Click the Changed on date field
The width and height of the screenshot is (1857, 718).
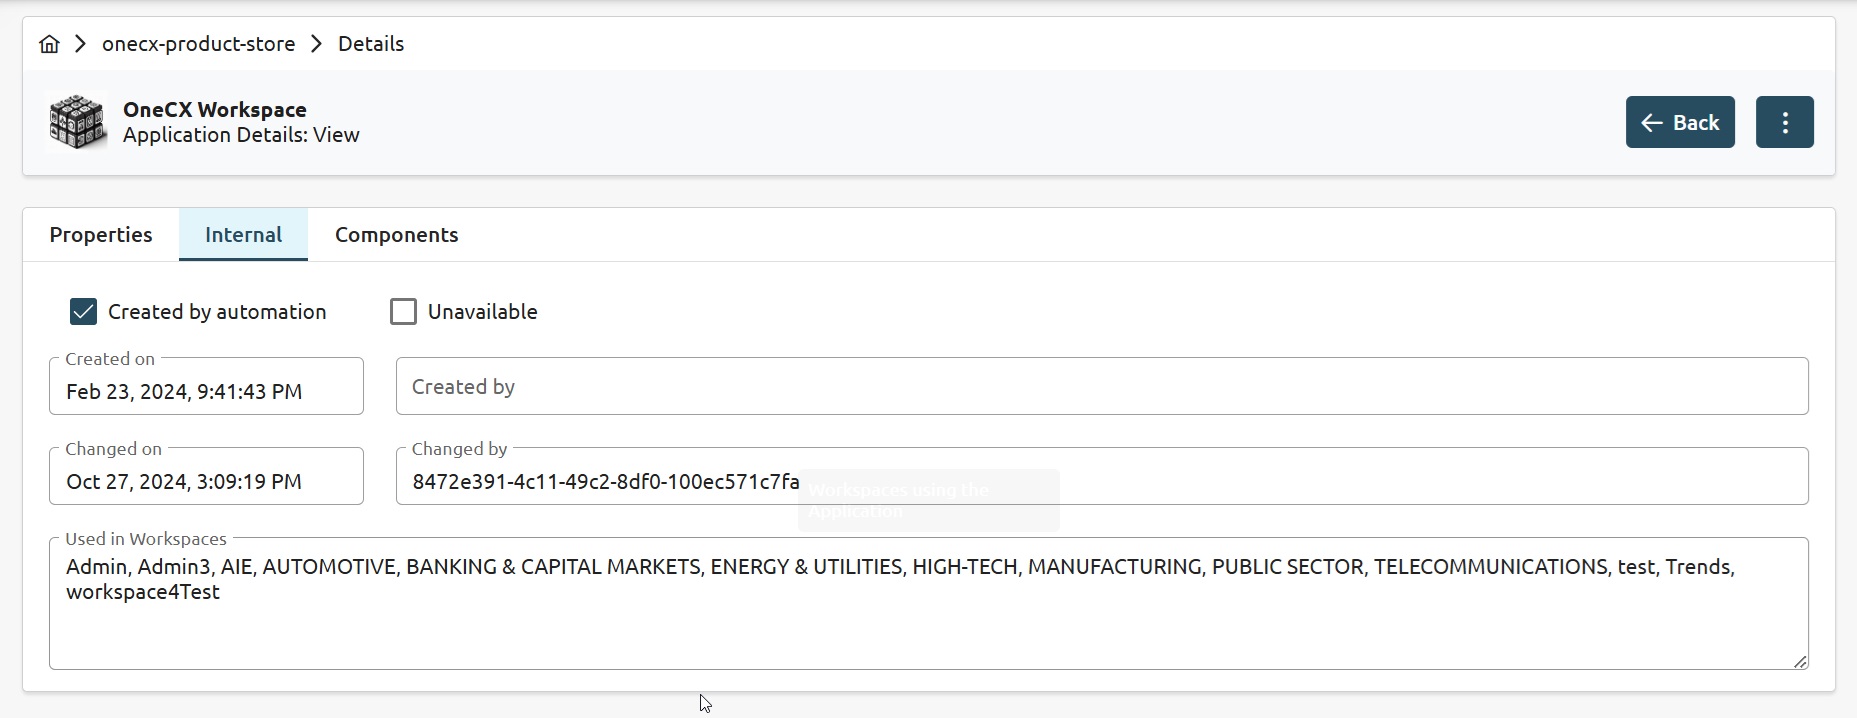click(x=206, y=481)
